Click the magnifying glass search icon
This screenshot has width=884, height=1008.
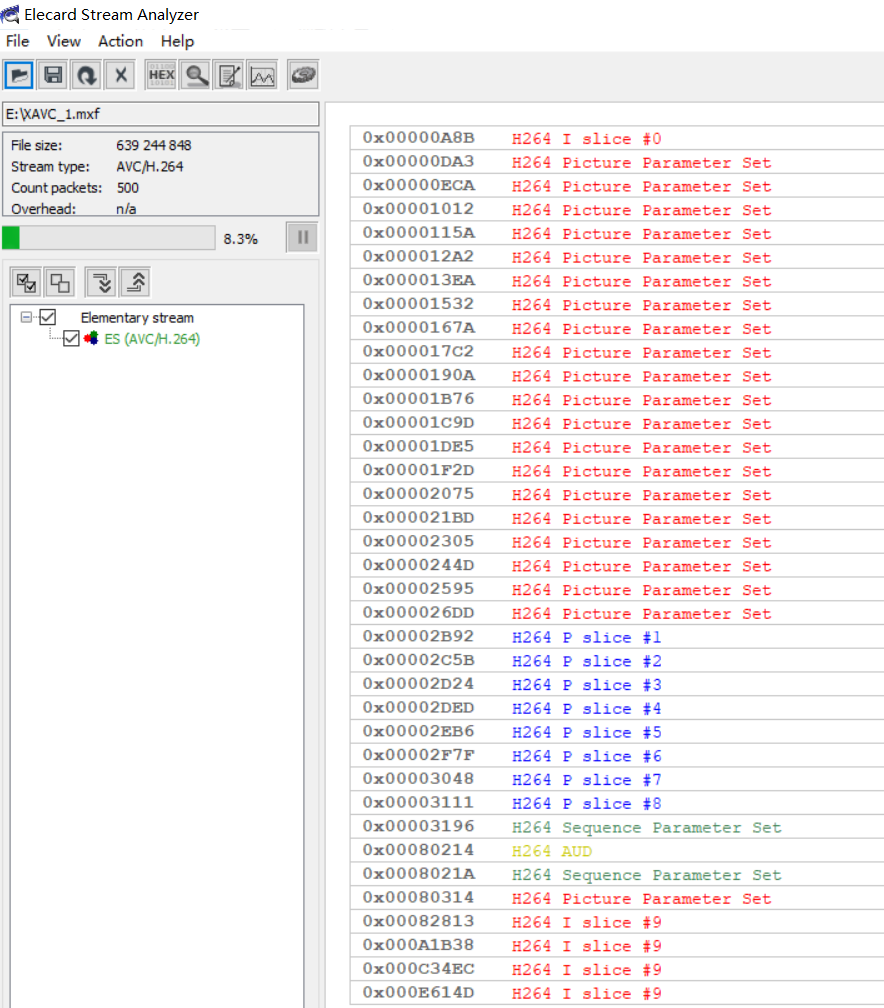coord(196,76)
